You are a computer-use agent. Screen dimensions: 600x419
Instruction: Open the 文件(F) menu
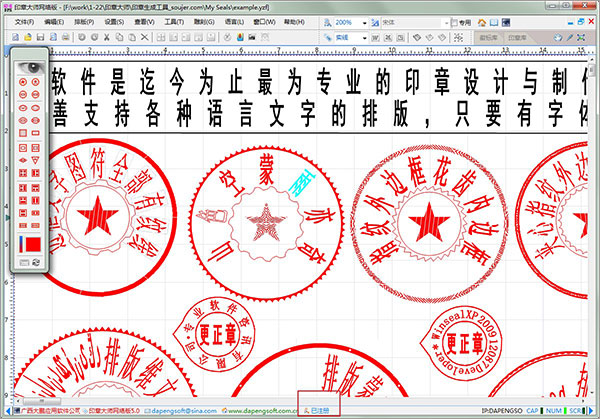coord(24,22)
